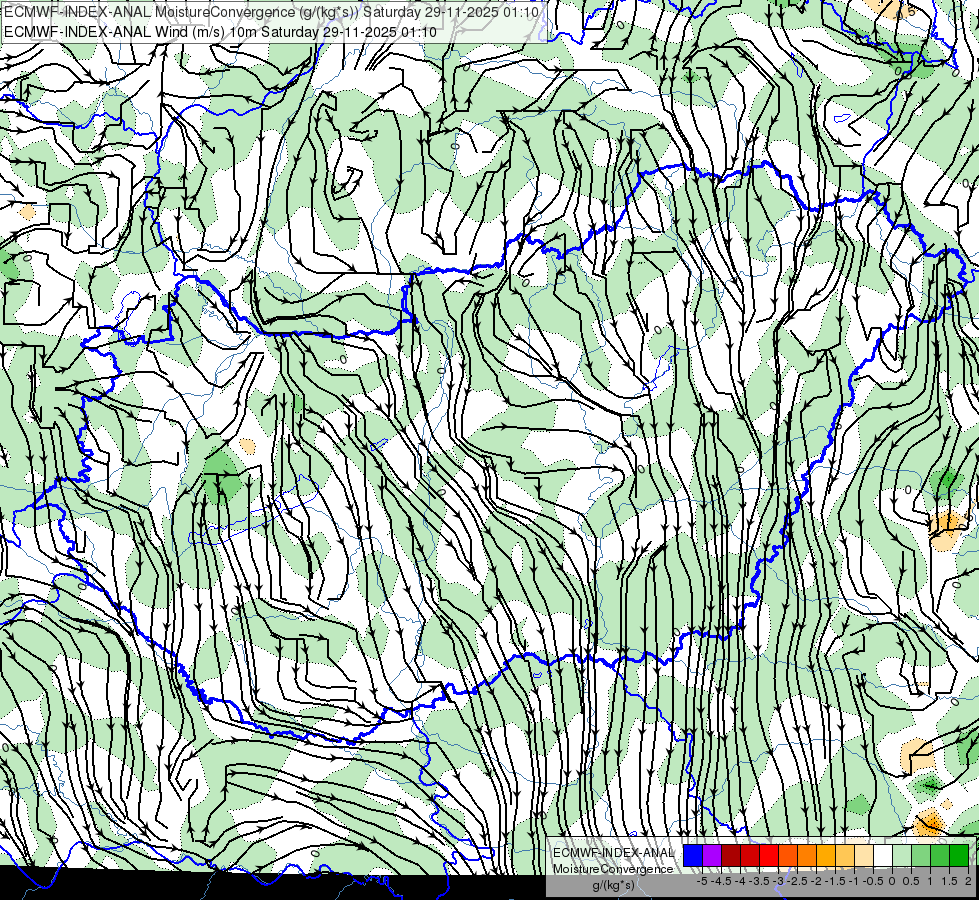The width and height of the screenshot is (979, 900).
Task: Click the 2 tick label at the scale's end
Action: (x=968, y=881)
